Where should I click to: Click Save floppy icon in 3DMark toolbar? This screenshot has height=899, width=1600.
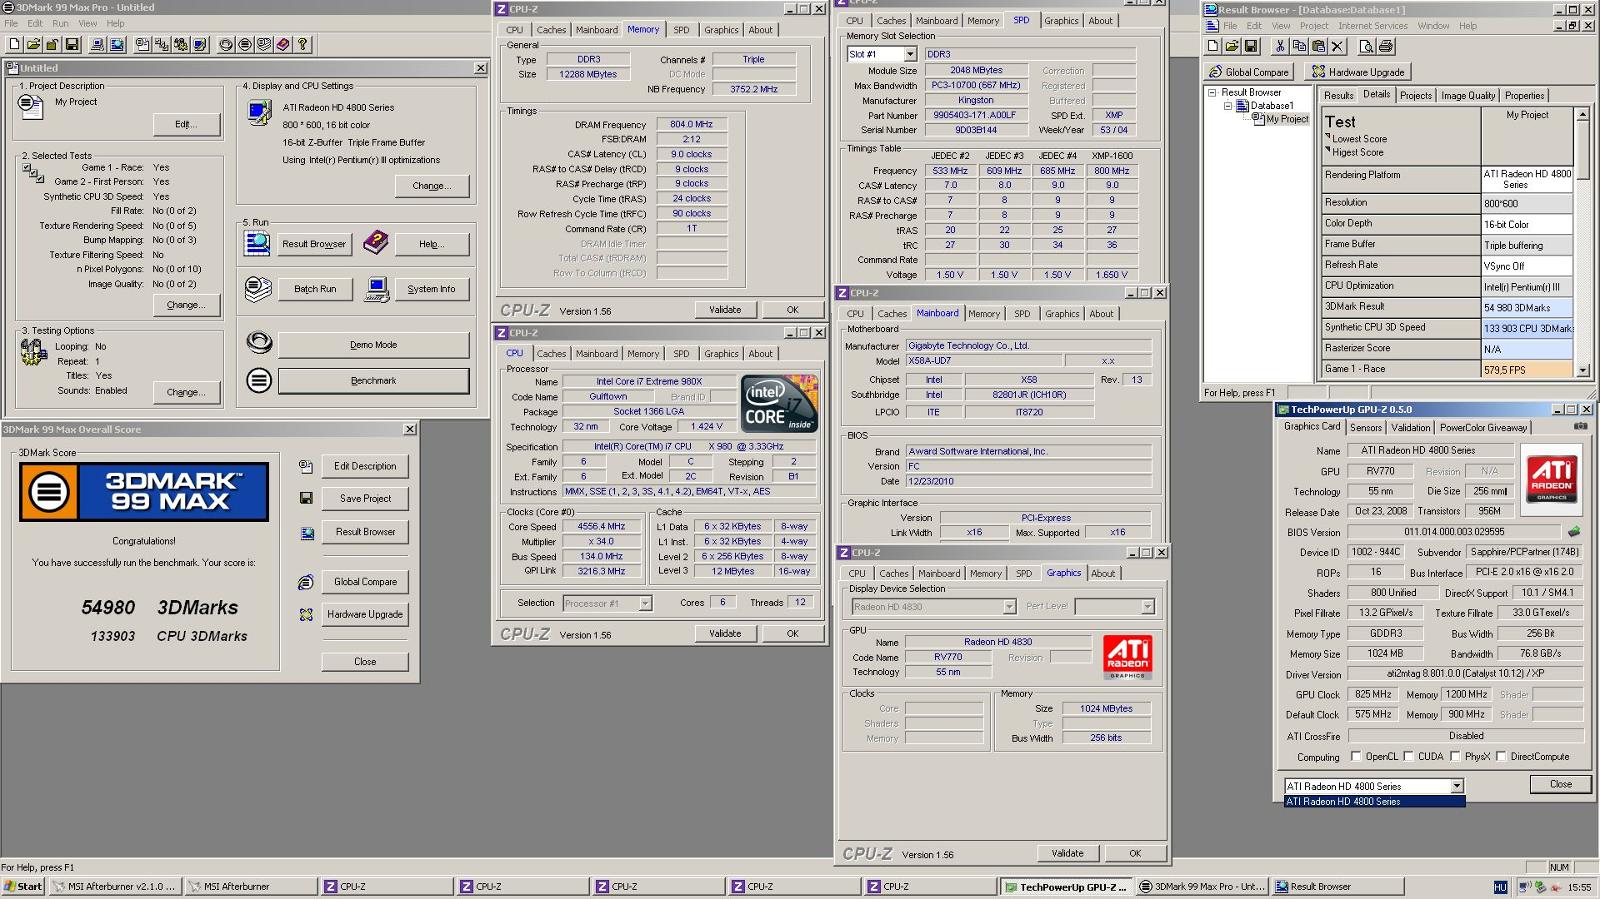coord(71,45)
